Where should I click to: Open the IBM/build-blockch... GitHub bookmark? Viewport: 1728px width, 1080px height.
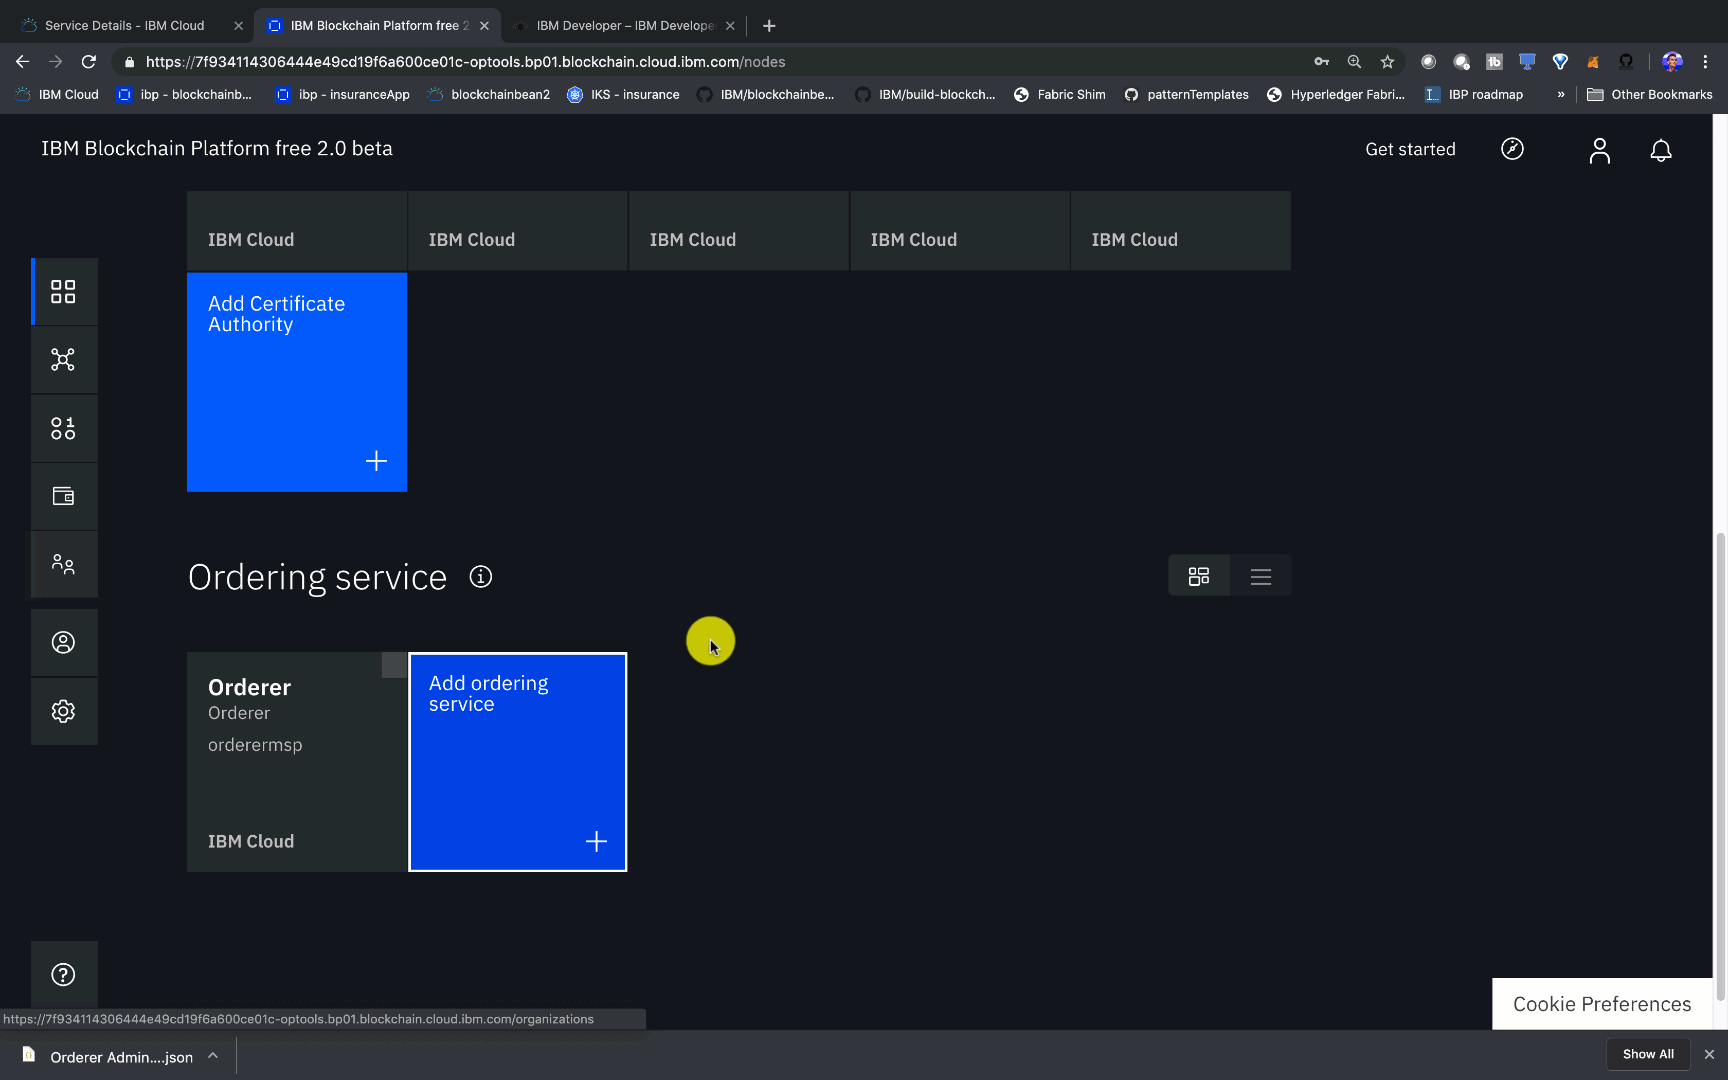coord(925,95)
